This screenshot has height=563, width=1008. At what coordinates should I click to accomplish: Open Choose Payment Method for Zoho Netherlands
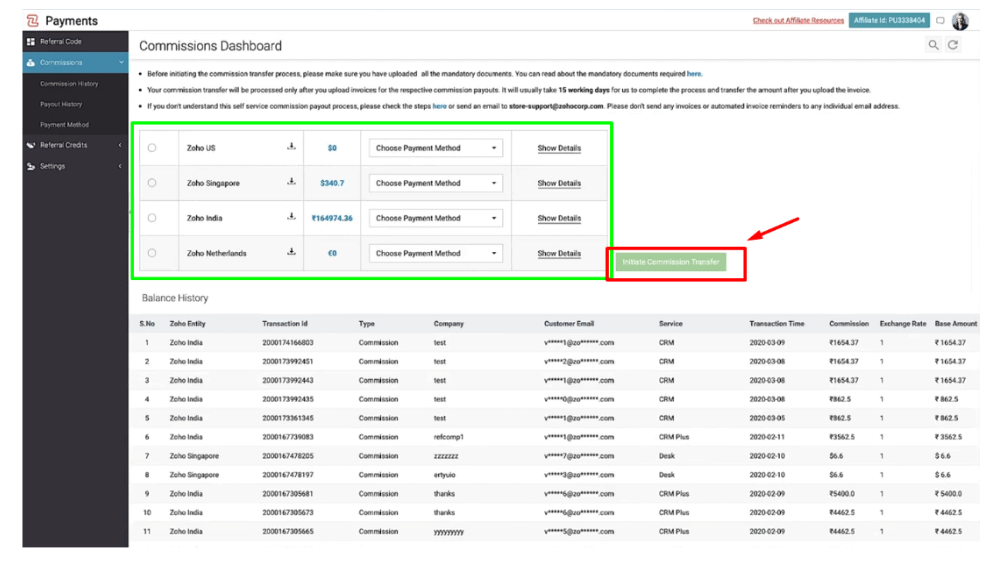[x=436, y=253]
